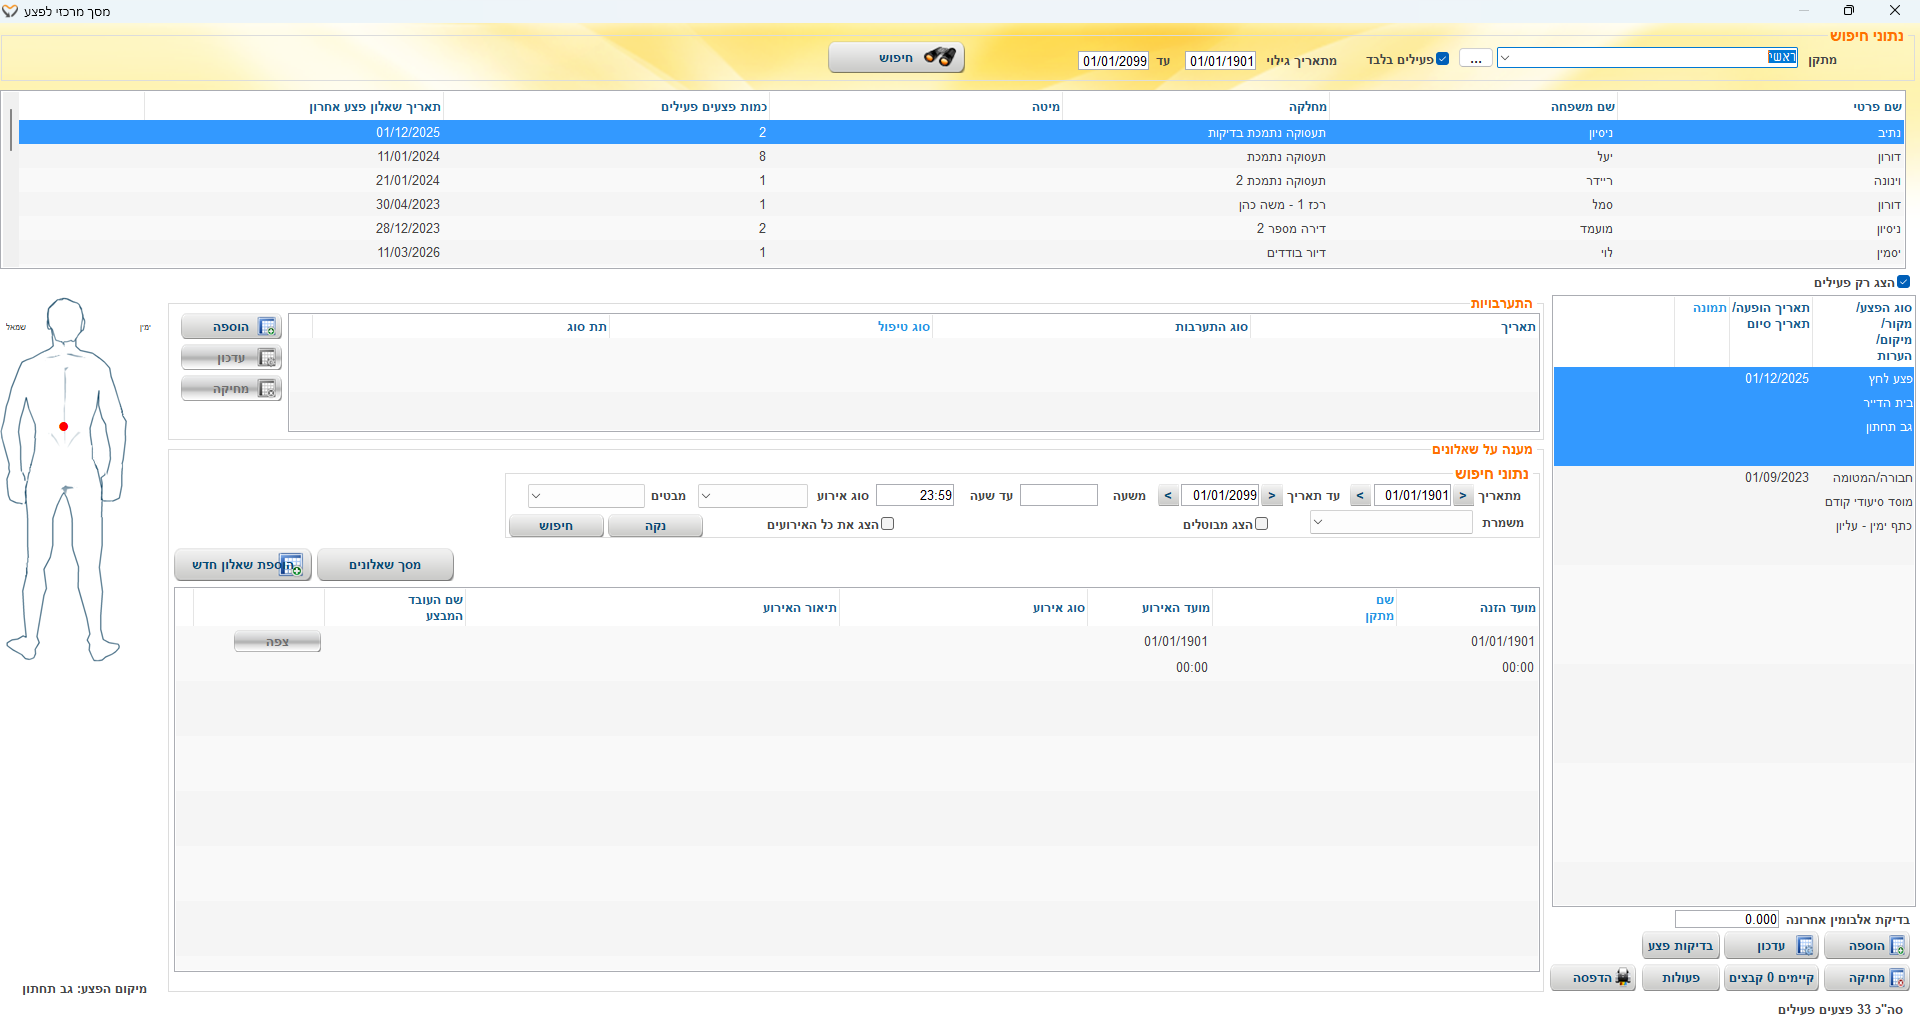Click הוספה under the wound list

point(1867,946)
